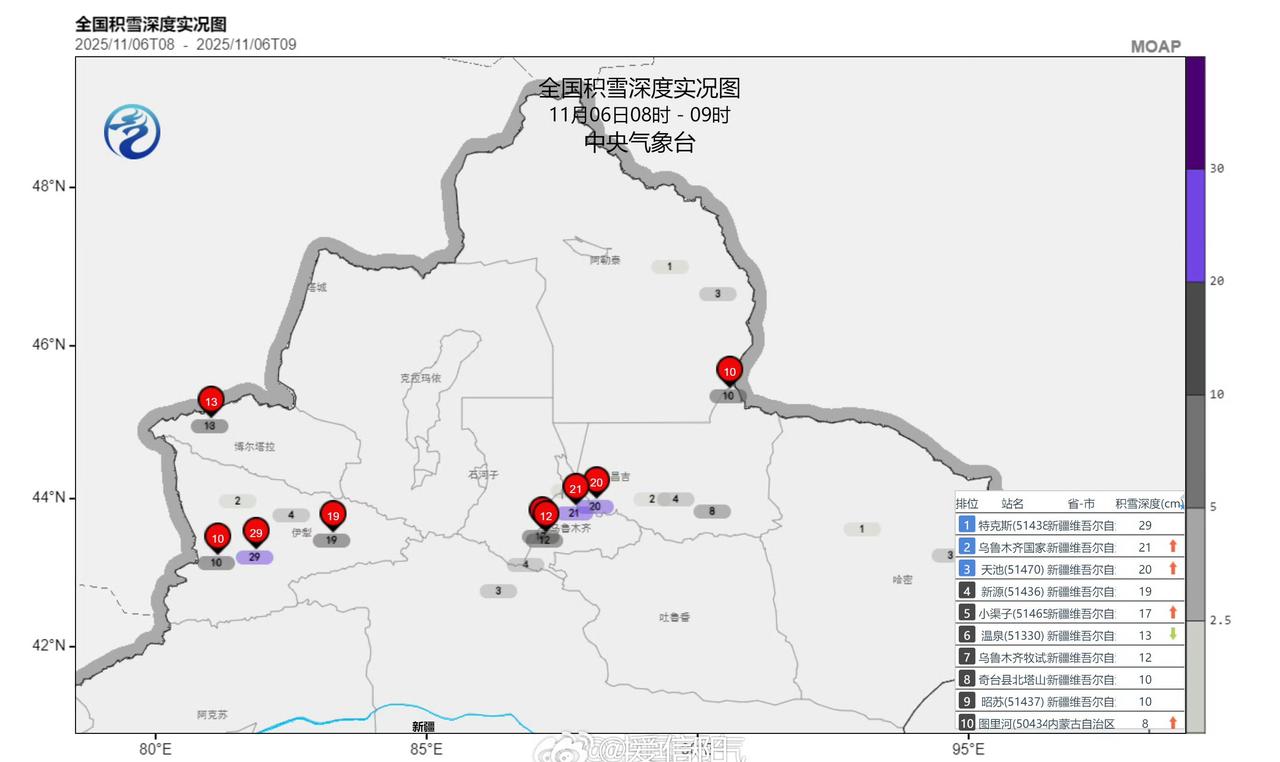Screen dimensions: 1280x762
Task: Click the dark rank 6 badge beside 温泉
Action: coord(966,634)
